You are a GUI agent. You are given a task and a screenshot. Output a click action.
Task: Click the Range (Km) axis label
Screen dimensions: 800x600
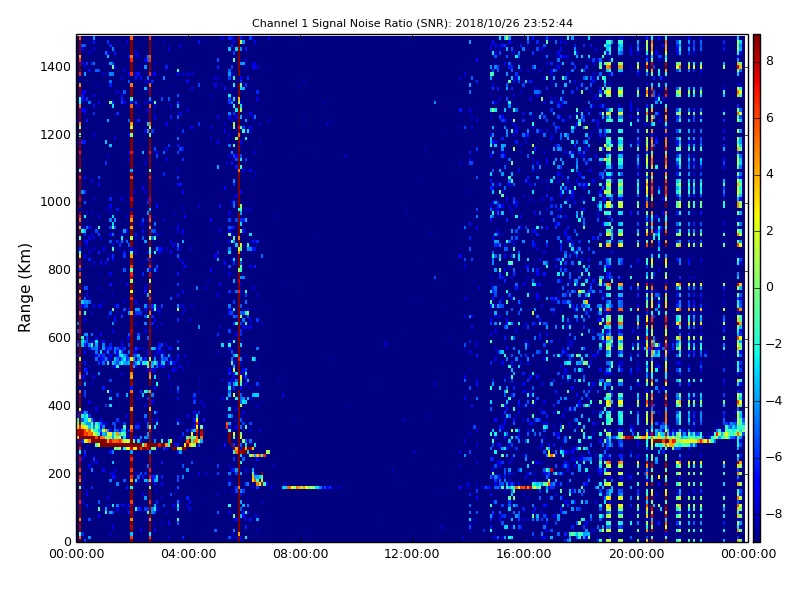(24, 288)
